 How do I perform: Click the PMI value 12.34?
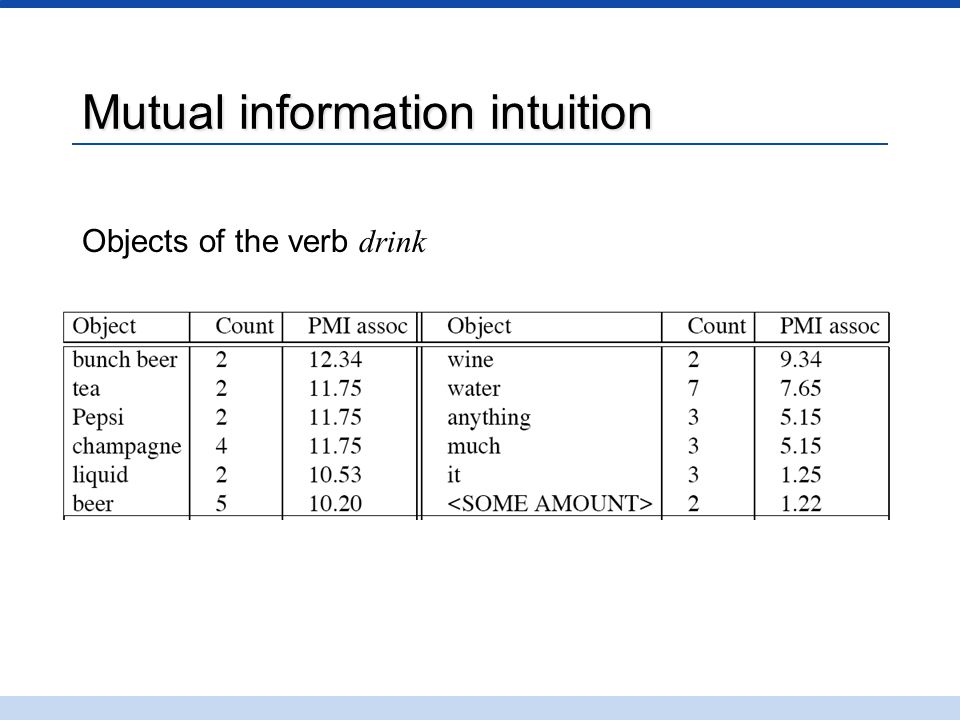335,359
